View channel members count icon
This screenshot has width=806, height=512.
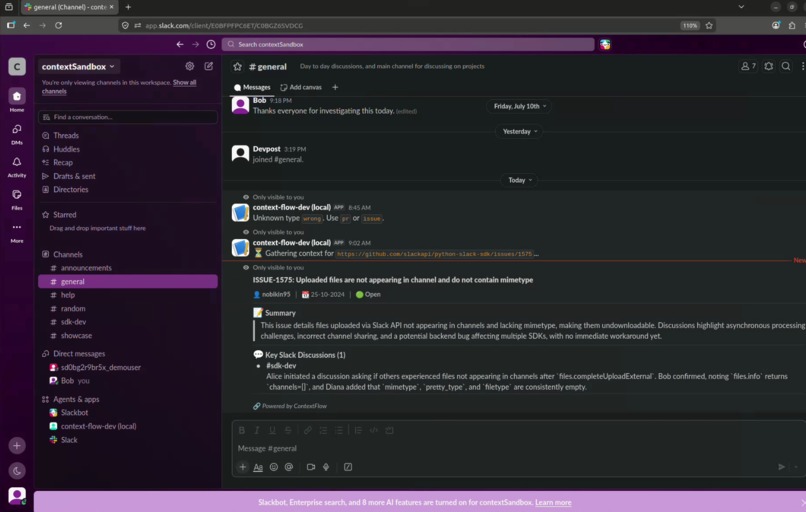point(748,66)
